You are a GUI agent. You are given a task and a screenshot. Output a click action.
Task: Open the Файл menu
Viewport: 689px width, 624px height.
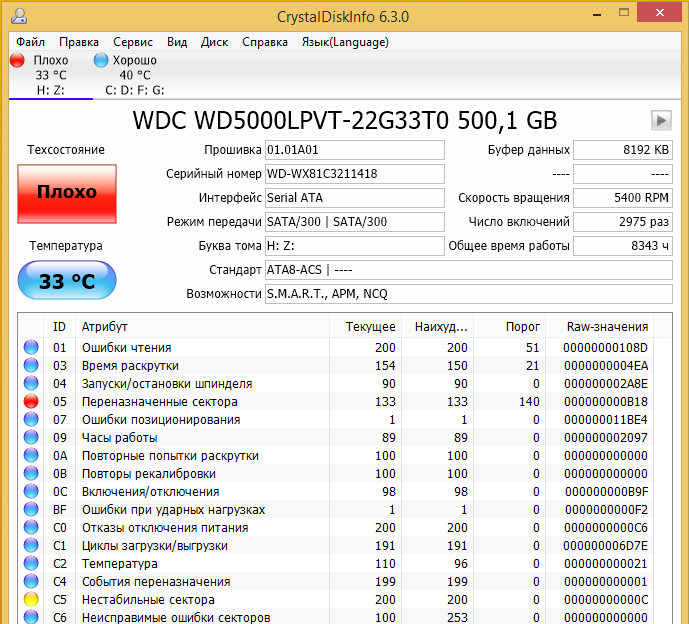tap(30, 42)
